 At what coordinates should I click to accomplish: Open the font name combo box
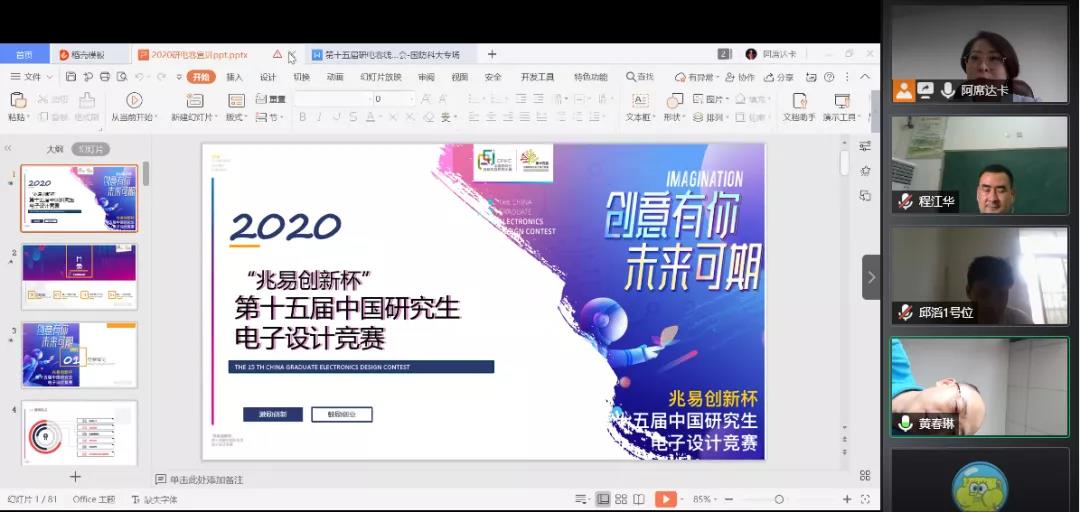tap(332, 99)
